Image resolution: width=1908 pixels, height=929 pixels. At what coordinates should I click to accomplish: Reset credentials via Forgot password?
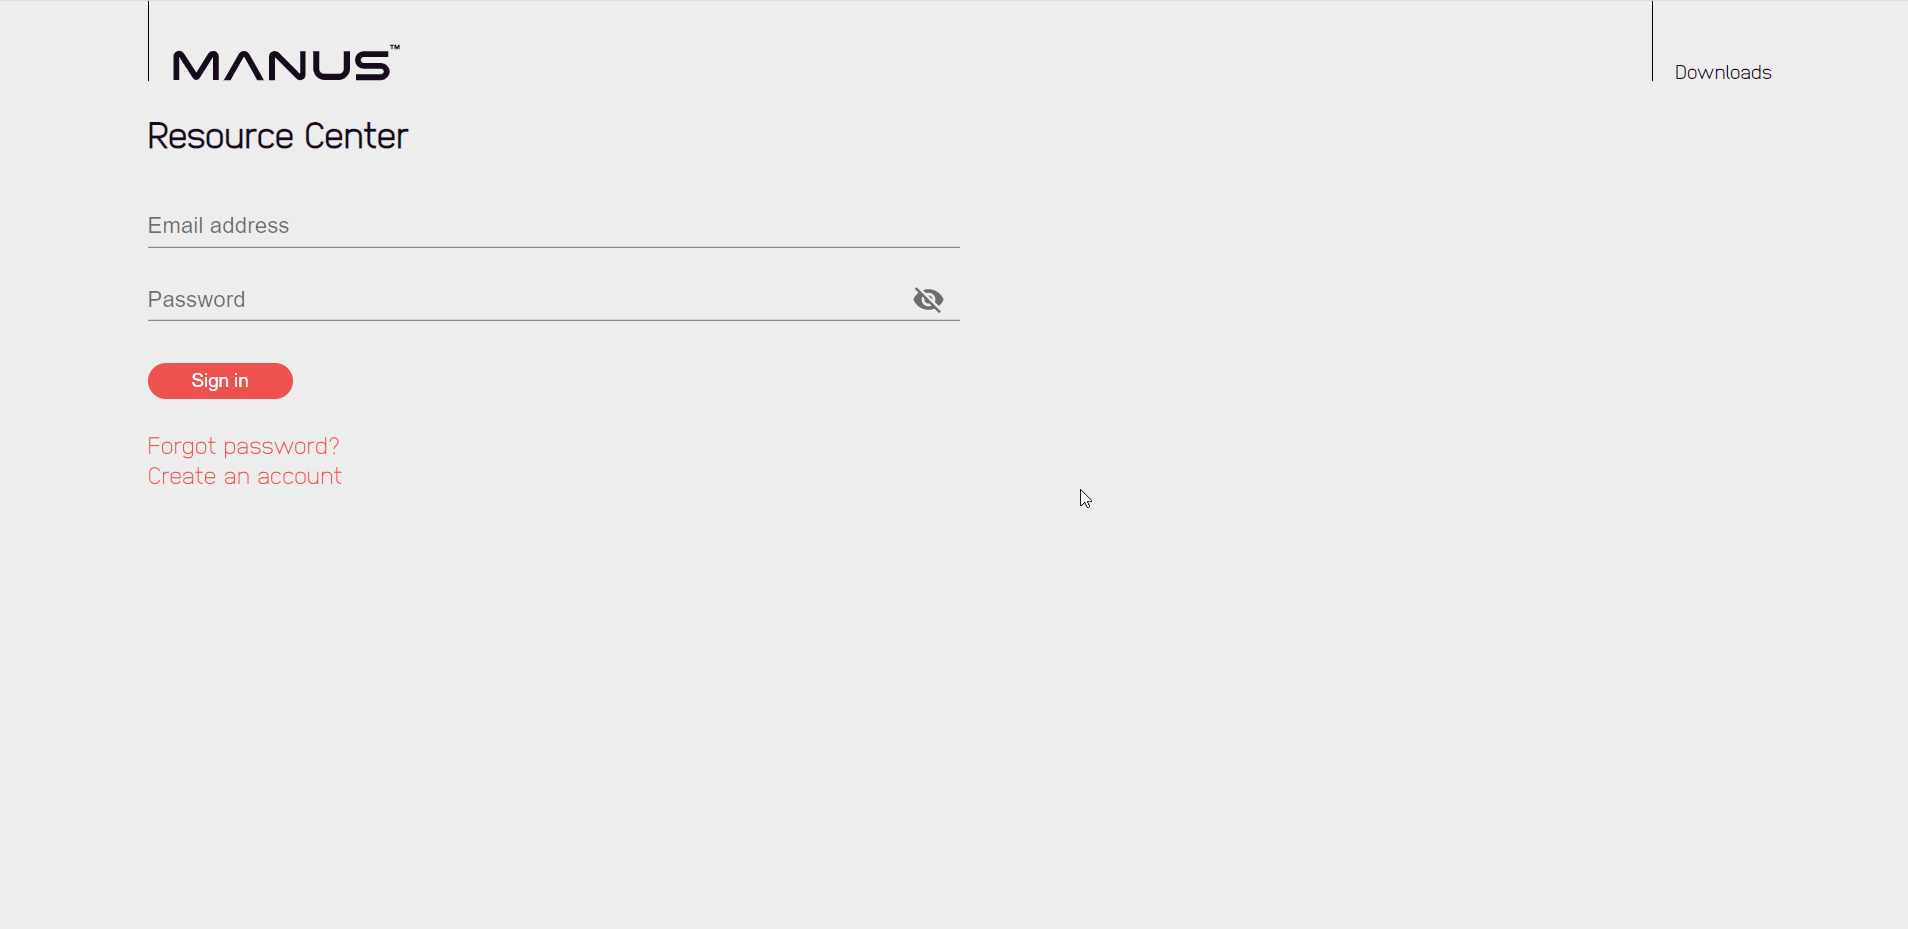coord(243,446)
